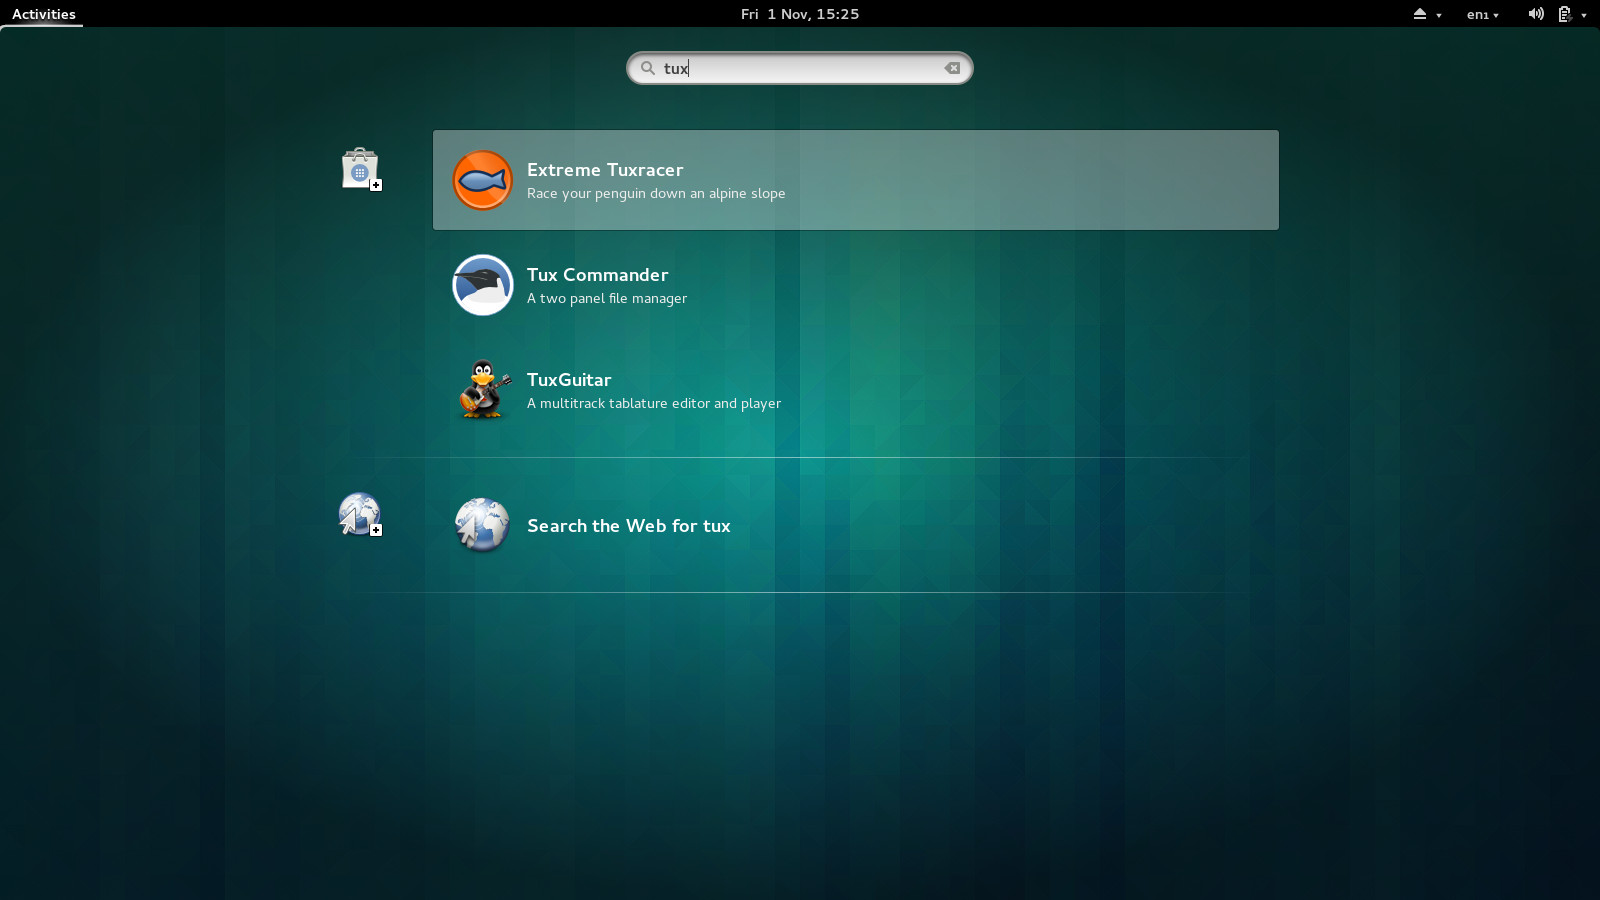Viewport: 1600px width, 900px height.
Task: Start TuxGuitar via the penguin-with-guitar icon
Action: [x=483, y=390]
